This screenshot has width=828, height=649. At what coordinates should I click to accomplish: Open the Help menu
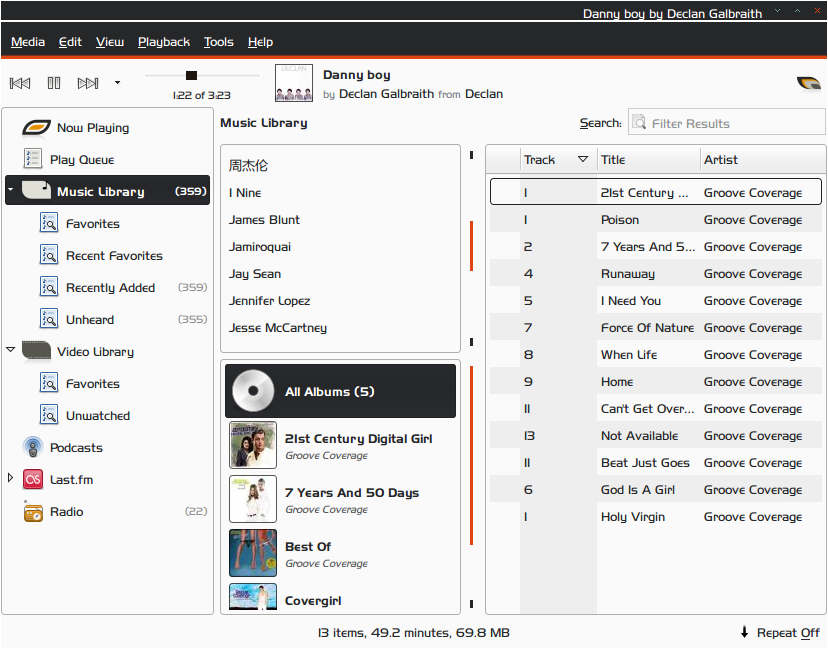point(260,42)
